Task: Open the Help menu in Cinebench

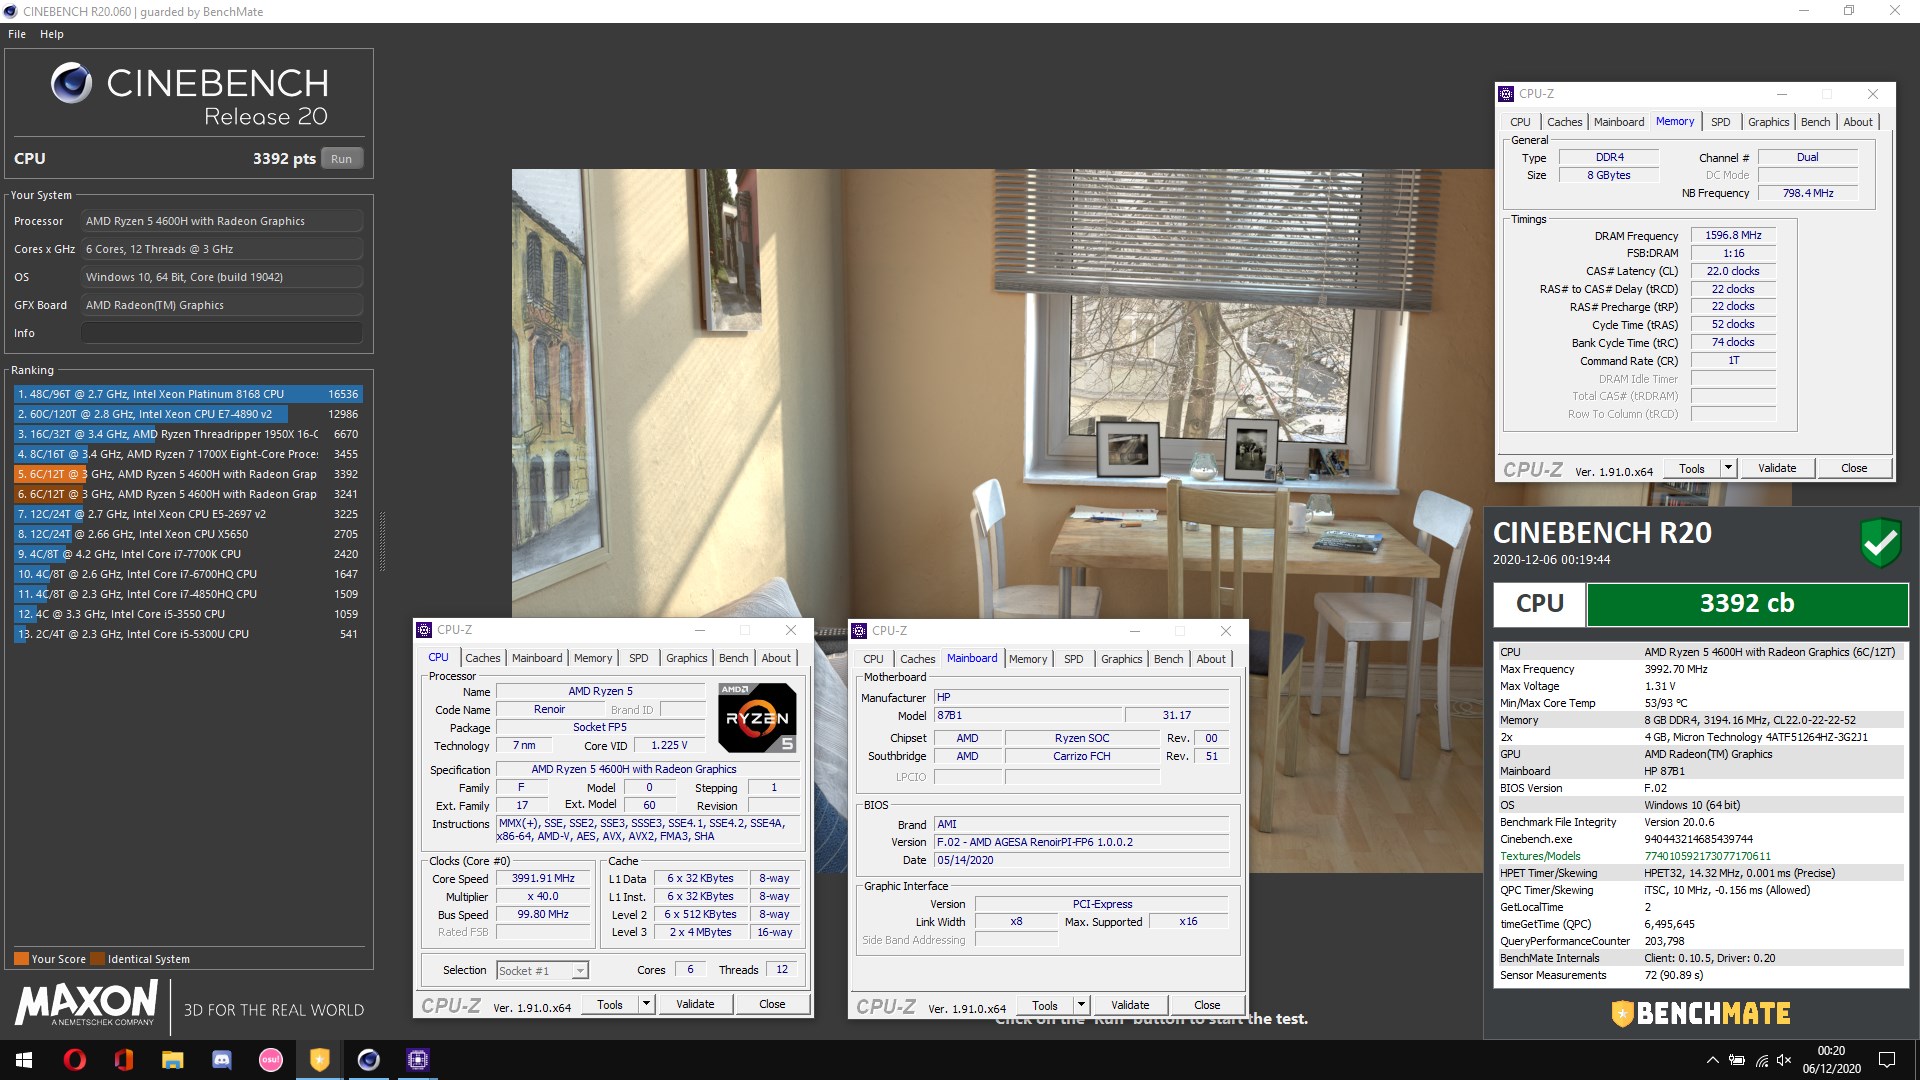Action: coord(52,34)
